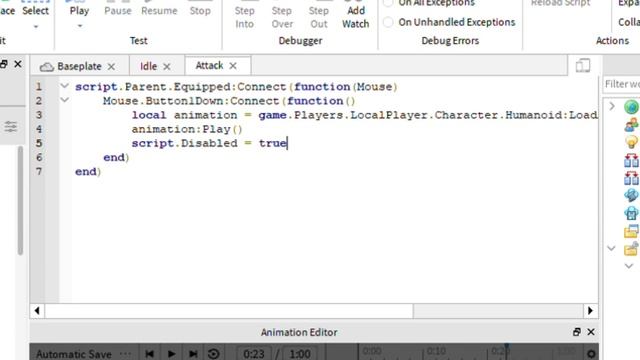Select the ServerScriptService cloud icon
Image resolution: width=640 pixels, height=360 pixels.
[x=631, y=195]
